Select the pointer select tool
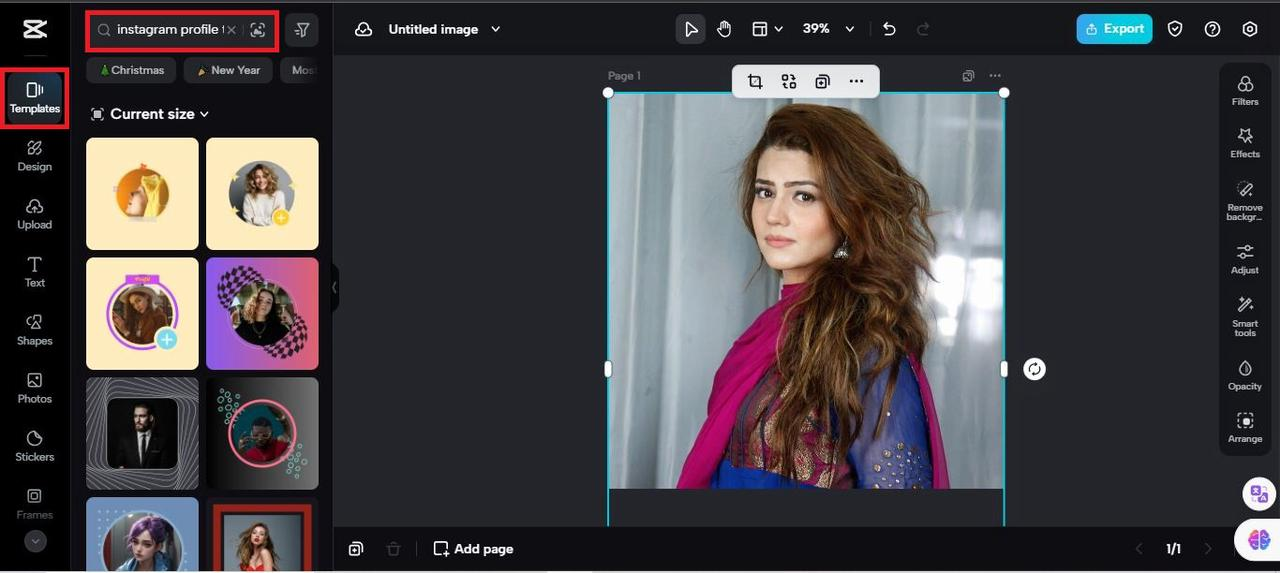This screenshot has width=1280, height=573. coord(690,29)
